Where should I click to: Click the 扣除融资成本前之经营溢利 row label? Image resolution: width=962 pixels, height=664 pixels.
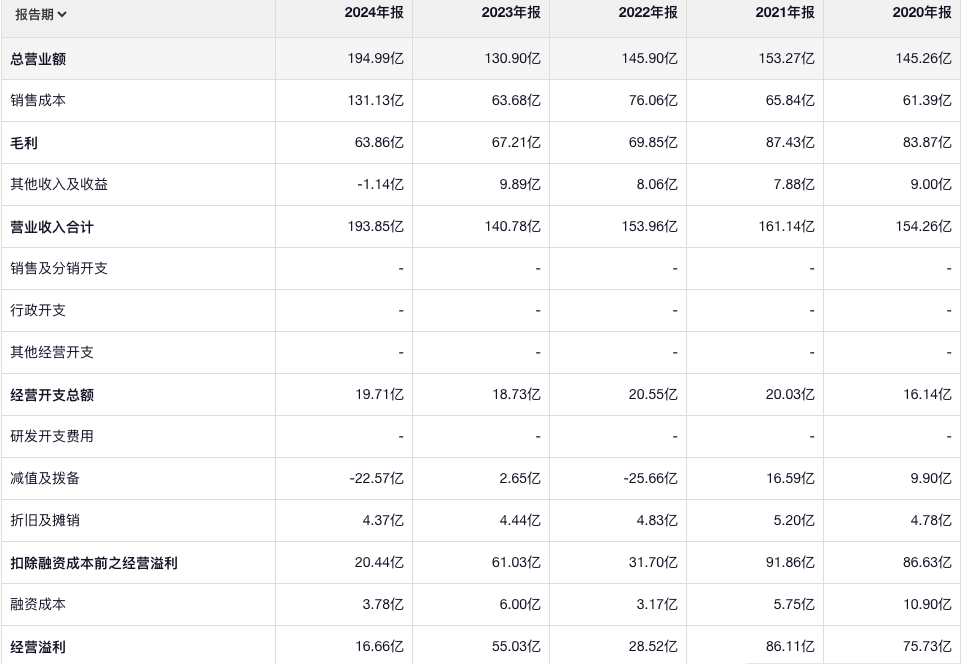point(94,563)
